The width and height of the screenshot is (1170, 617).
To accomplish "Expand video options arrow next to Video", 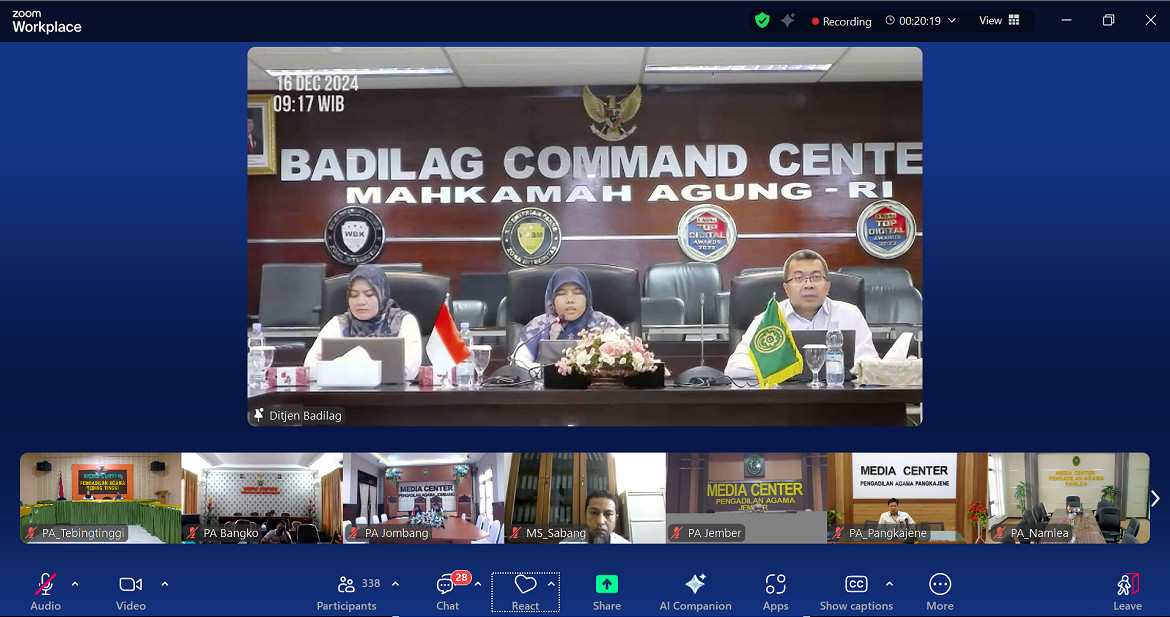I will pos(165,584).
